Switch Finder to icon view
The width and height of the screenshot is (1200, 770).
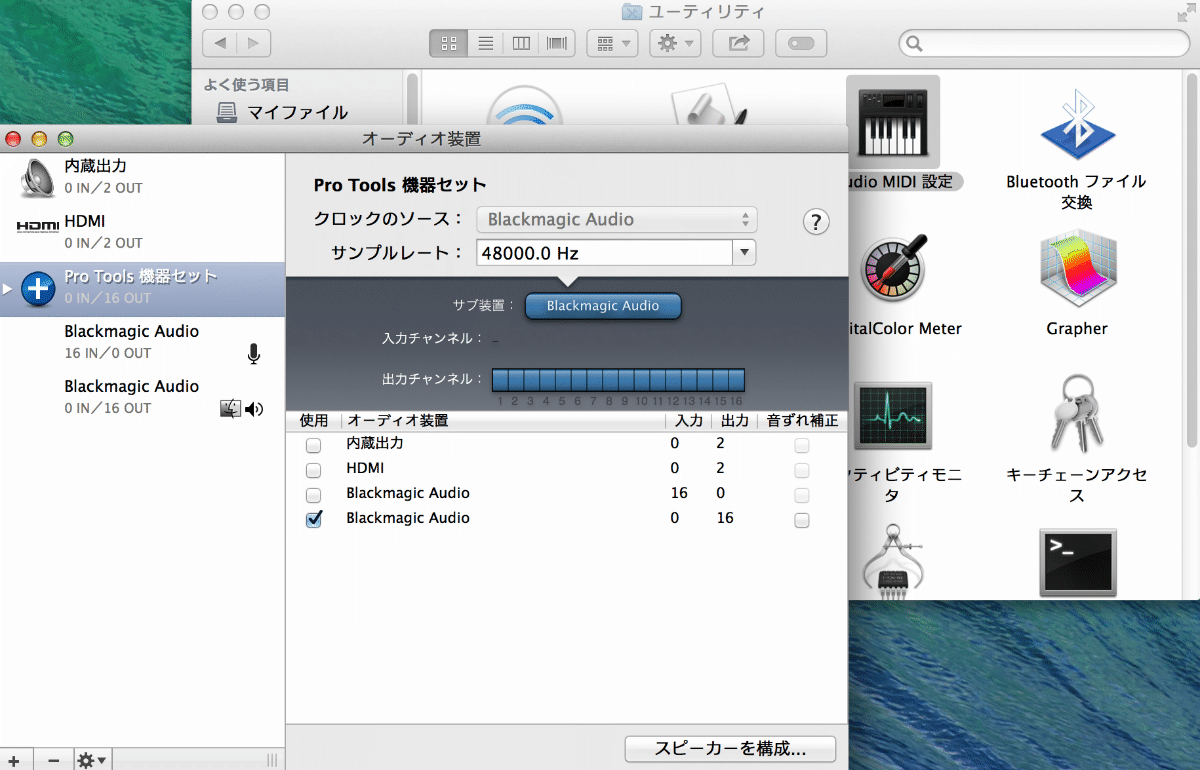coord(448,43)
